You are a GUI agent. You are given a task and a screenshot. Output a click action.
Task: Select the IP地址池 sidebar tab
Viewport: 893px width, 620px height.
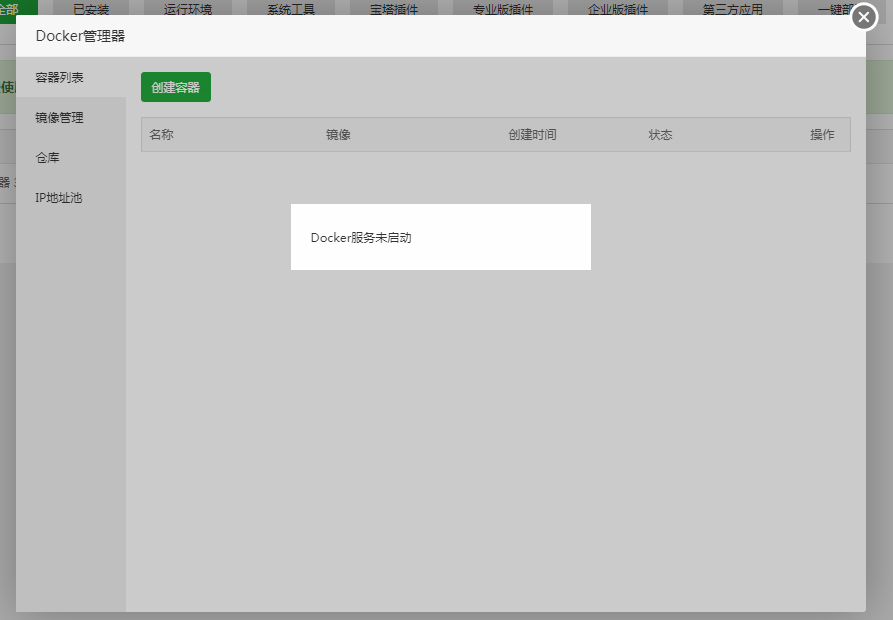coord(71,198)
